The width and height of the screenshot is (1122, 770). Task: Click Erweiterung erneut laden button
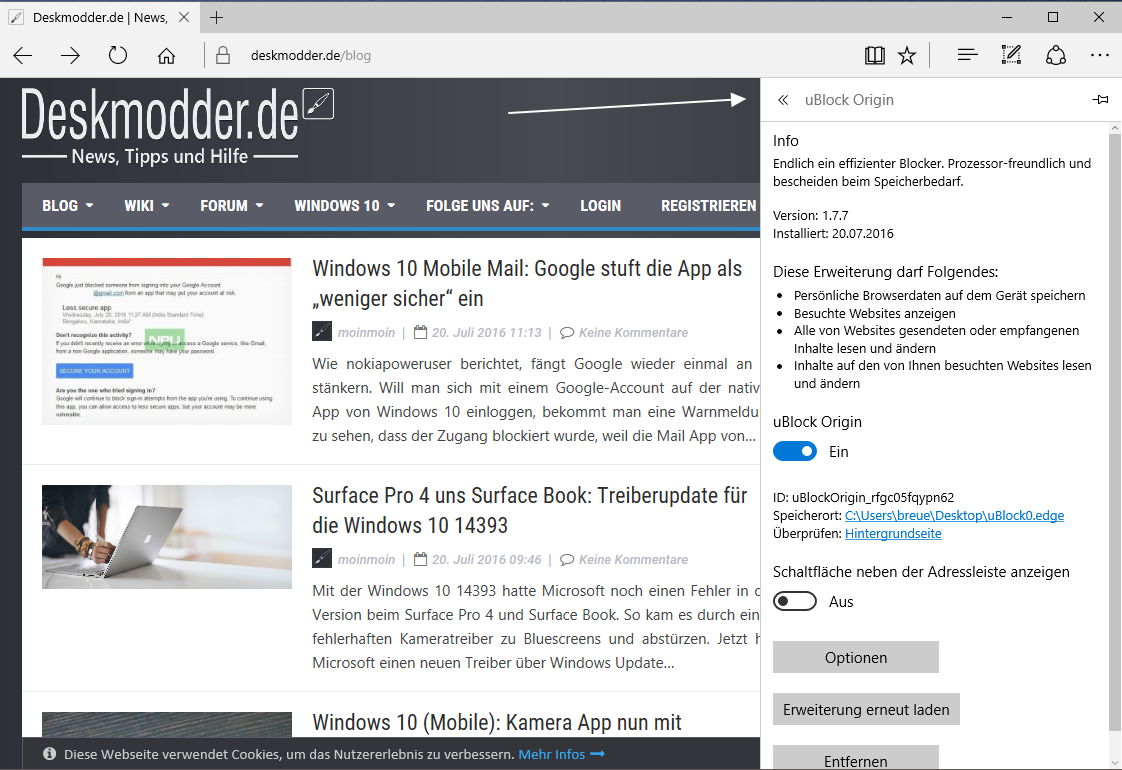[x=866, y=709]
